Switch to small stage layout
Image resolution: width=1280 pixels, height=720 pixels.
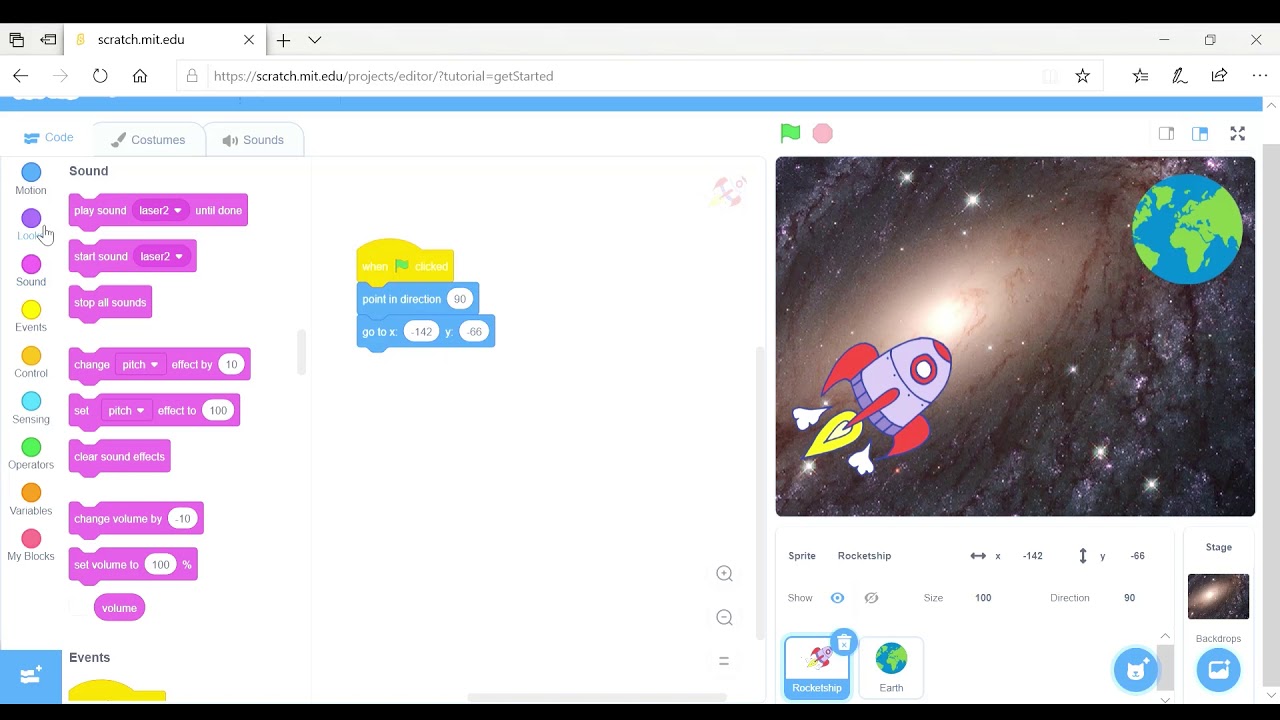click(1166, 134)
